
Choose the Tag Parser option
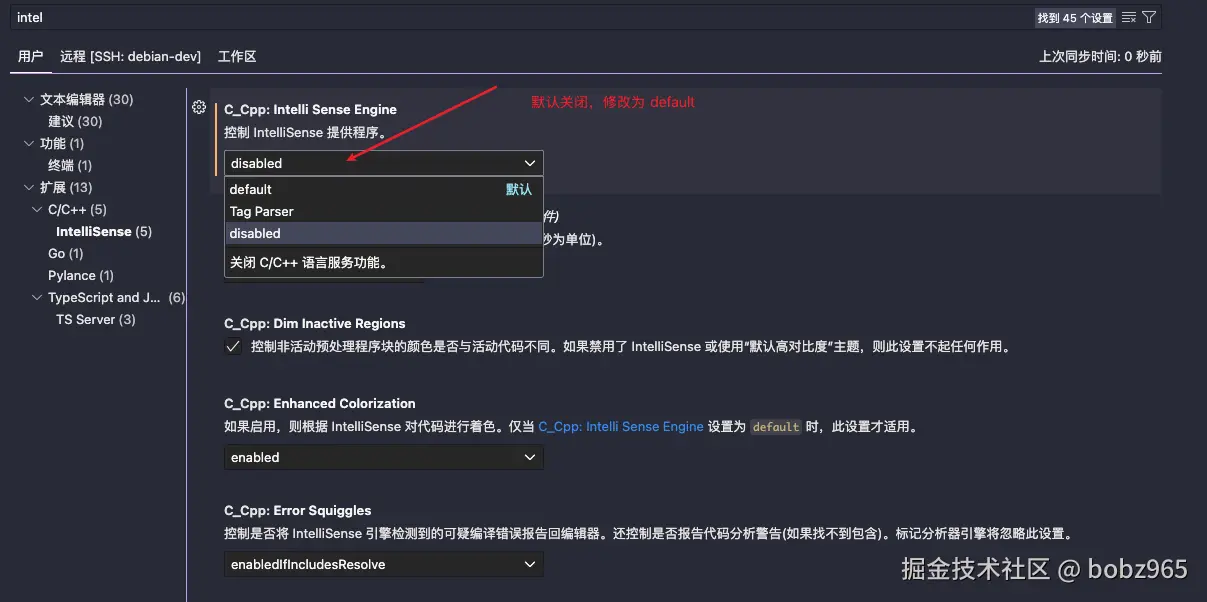point(384,211)
